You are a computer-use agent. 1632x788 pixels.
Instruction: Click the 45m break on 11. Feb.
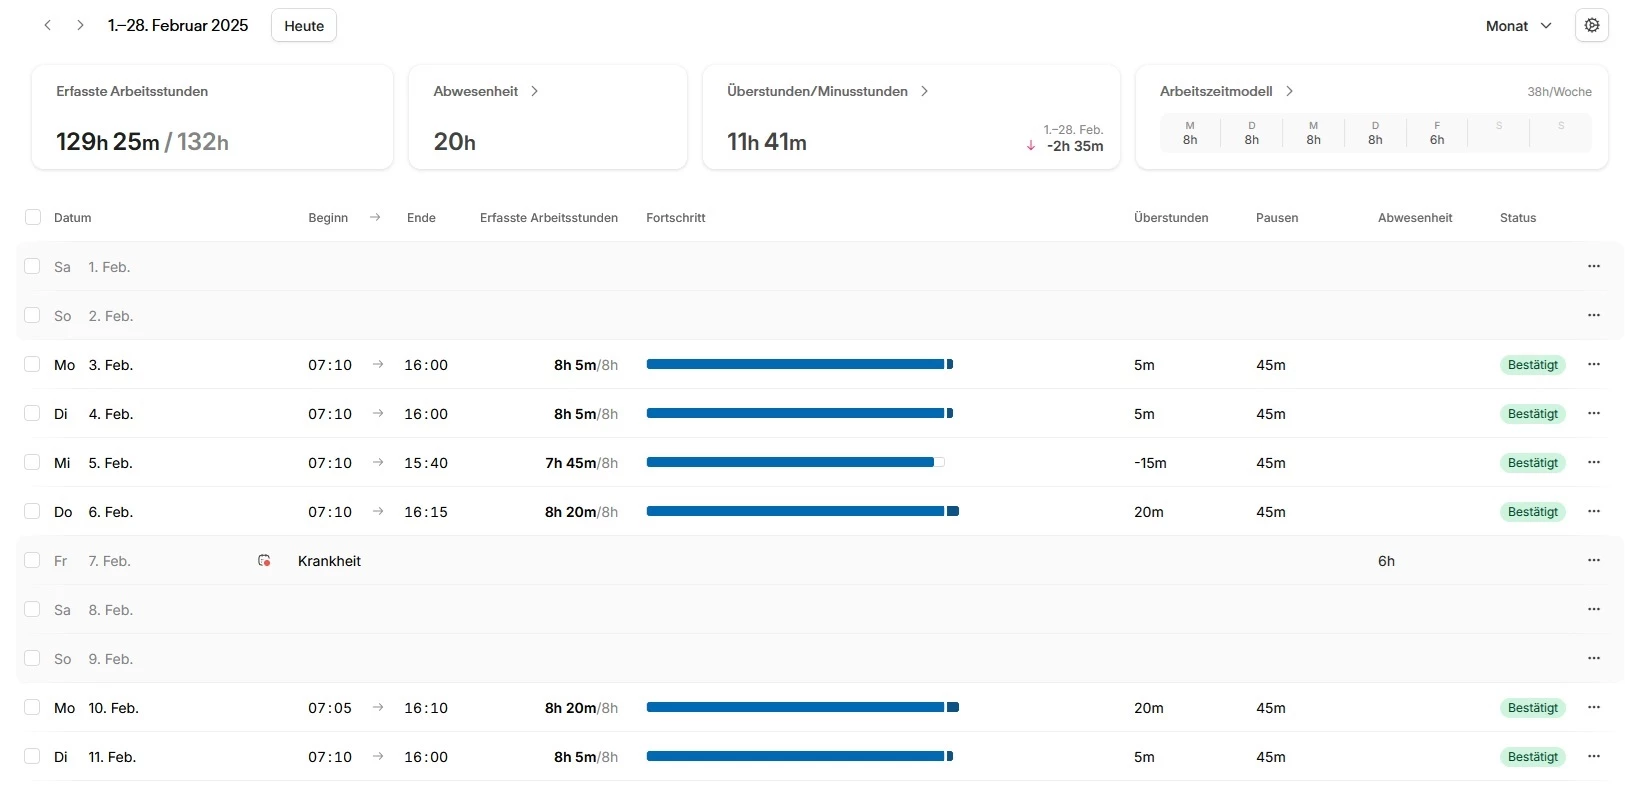[1271, 757]
